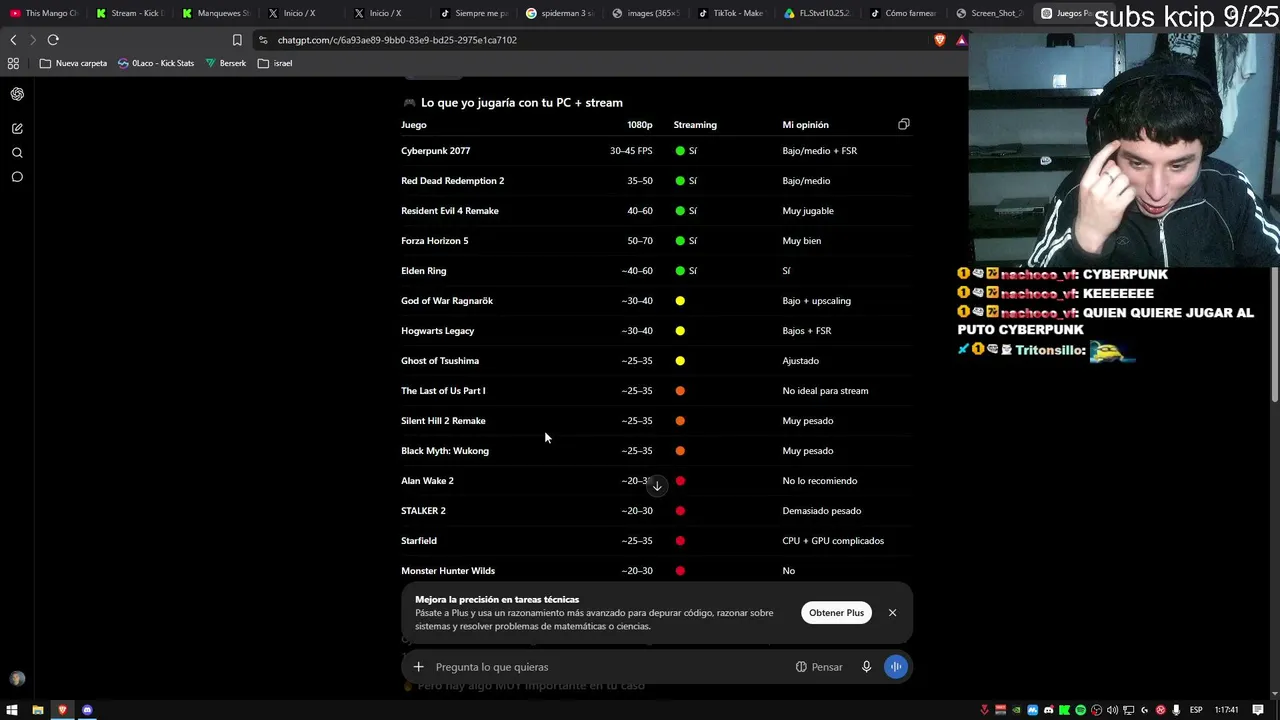Screen dimensions: 1280x720
Task: Jump to bottom of the conversation
Action: click(x=657, y=486)
